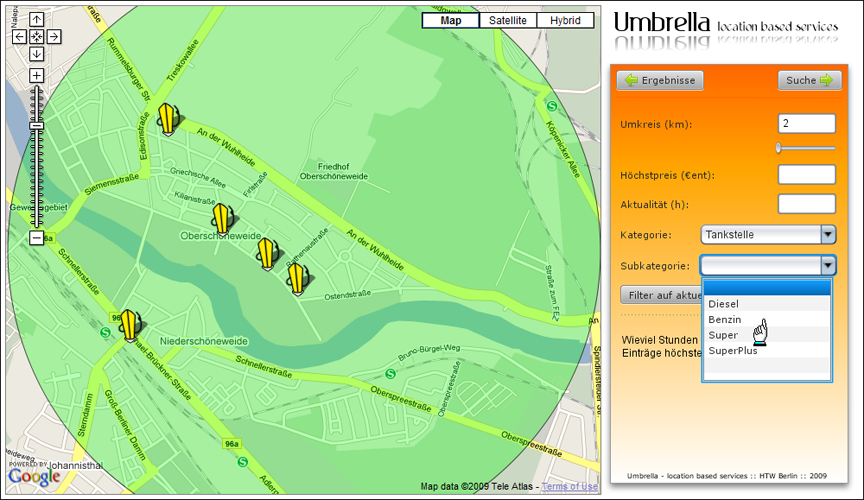Viewport: 864px width, 500px height.
Task: Return to last map result center button
Action: (x=36, y=37)
